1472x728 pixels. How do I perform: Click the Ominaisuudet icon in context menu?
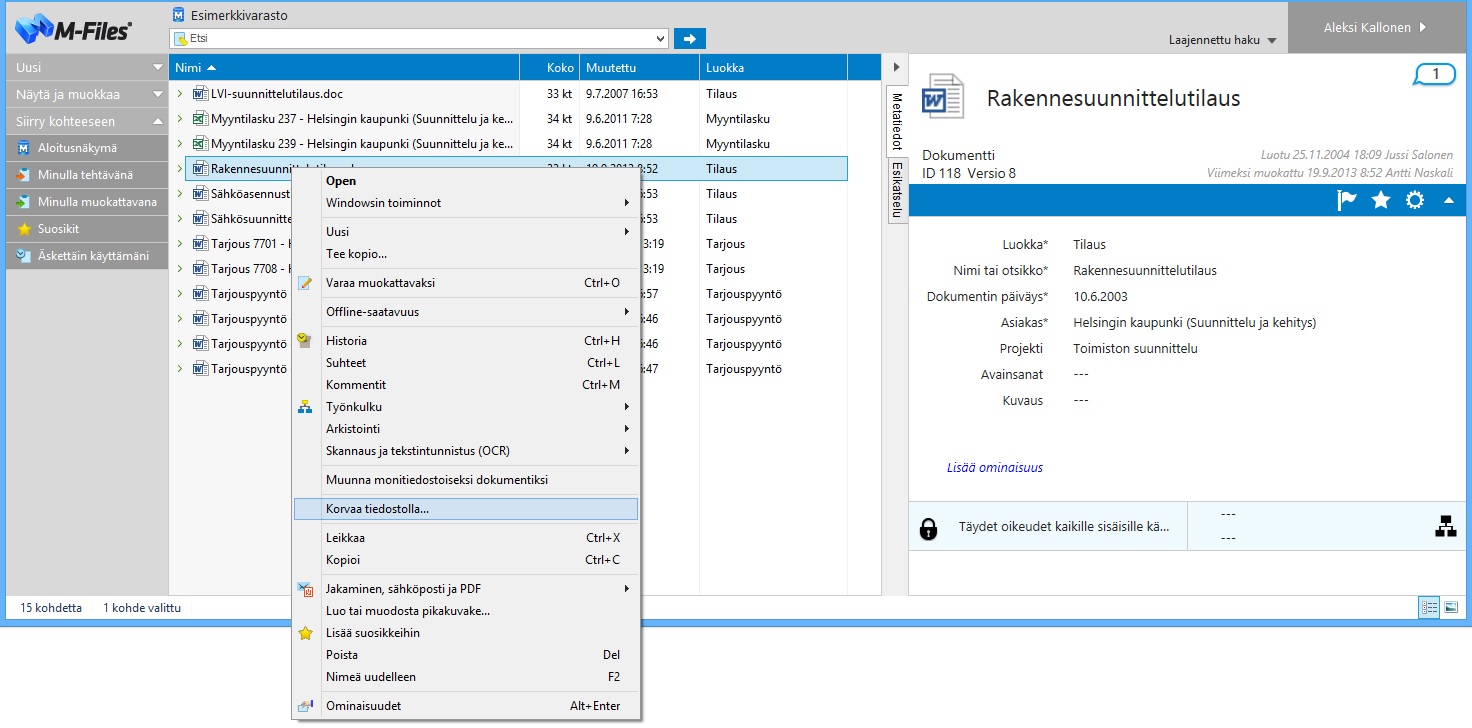pyautogui.click(x=306, y=706)
